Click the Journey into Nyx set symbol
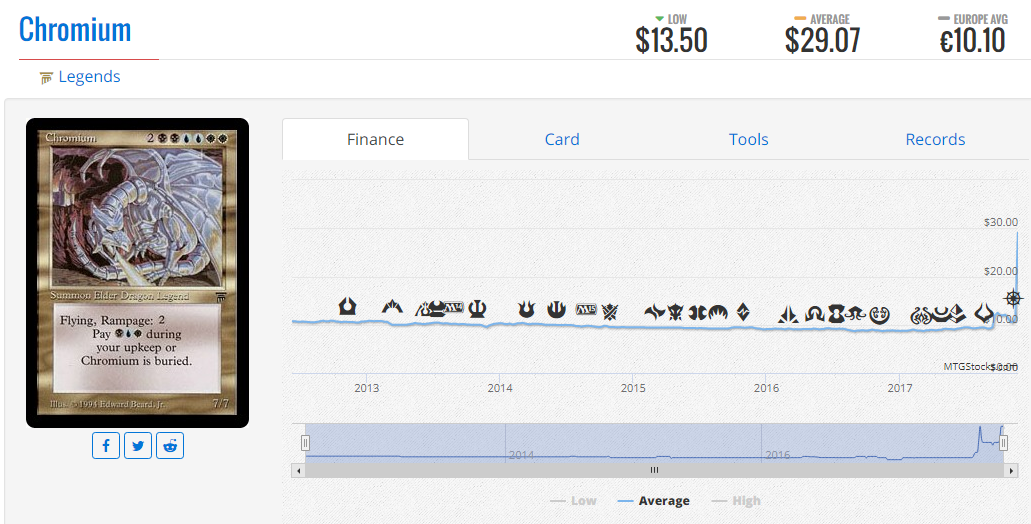1031x524 pixels. pos(556,309)
